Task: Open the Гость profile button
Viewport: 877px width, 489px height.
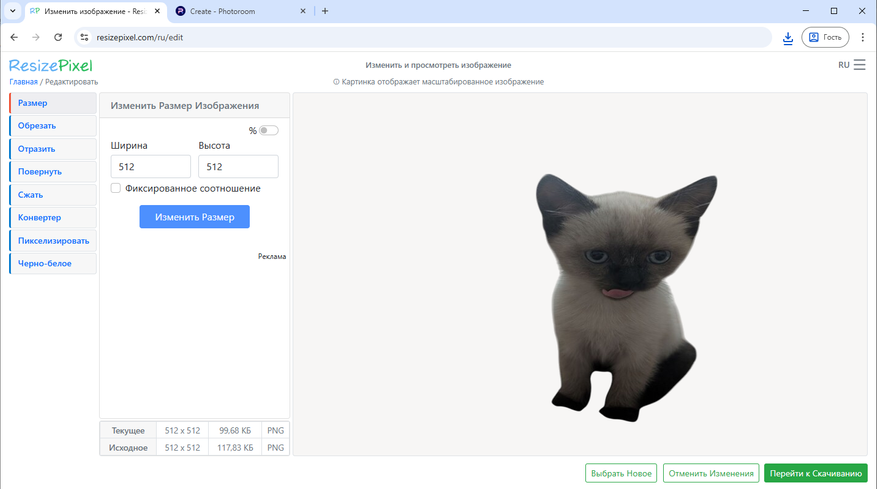Action: pyautogui.click(x=825, y=37)
